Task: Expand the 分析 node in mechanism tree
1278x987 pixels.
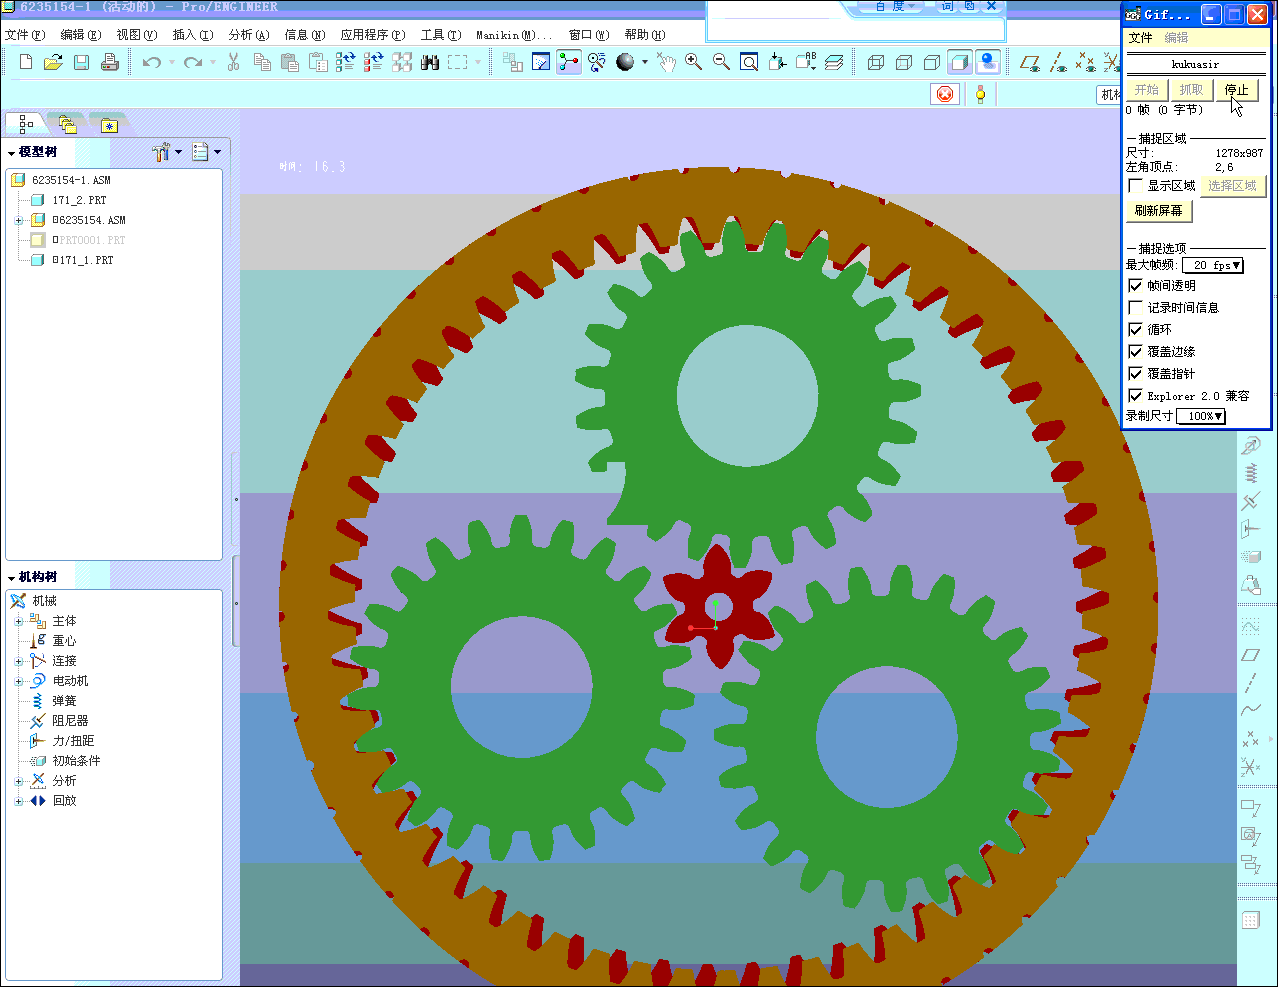Action: [x=19, y=781]
